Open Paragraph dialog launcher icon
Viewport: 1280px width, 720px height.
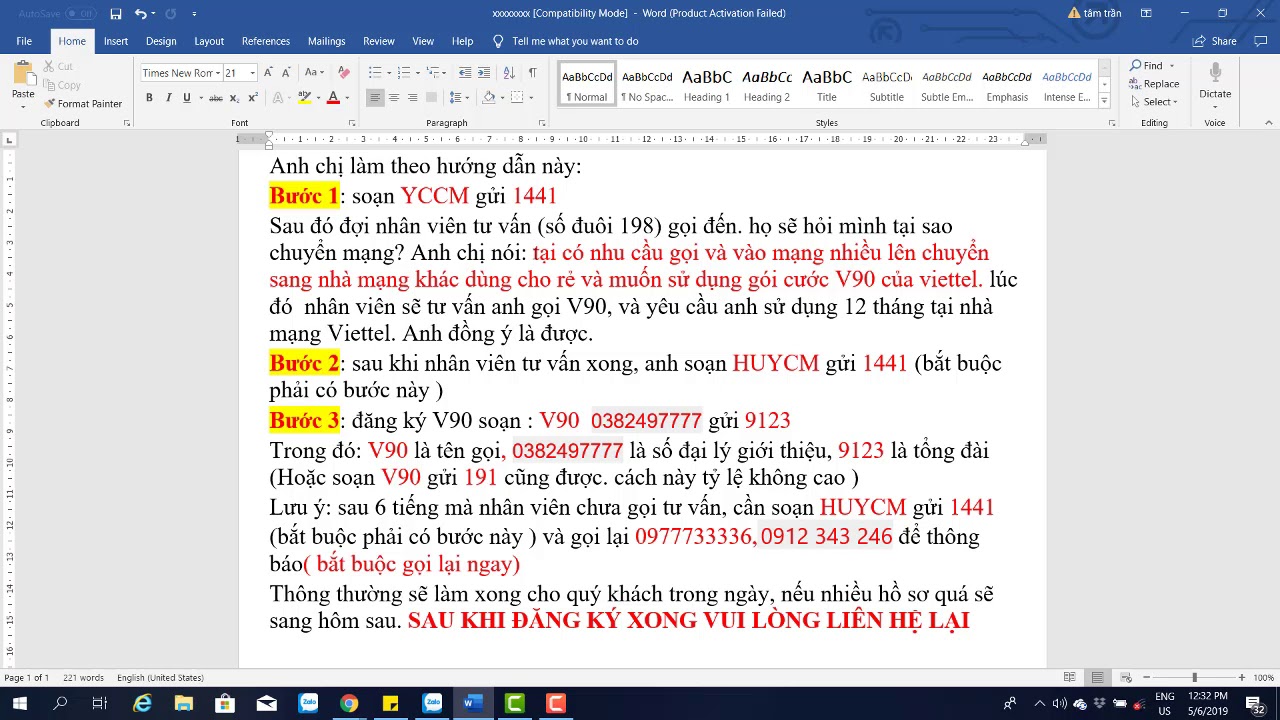541,123
